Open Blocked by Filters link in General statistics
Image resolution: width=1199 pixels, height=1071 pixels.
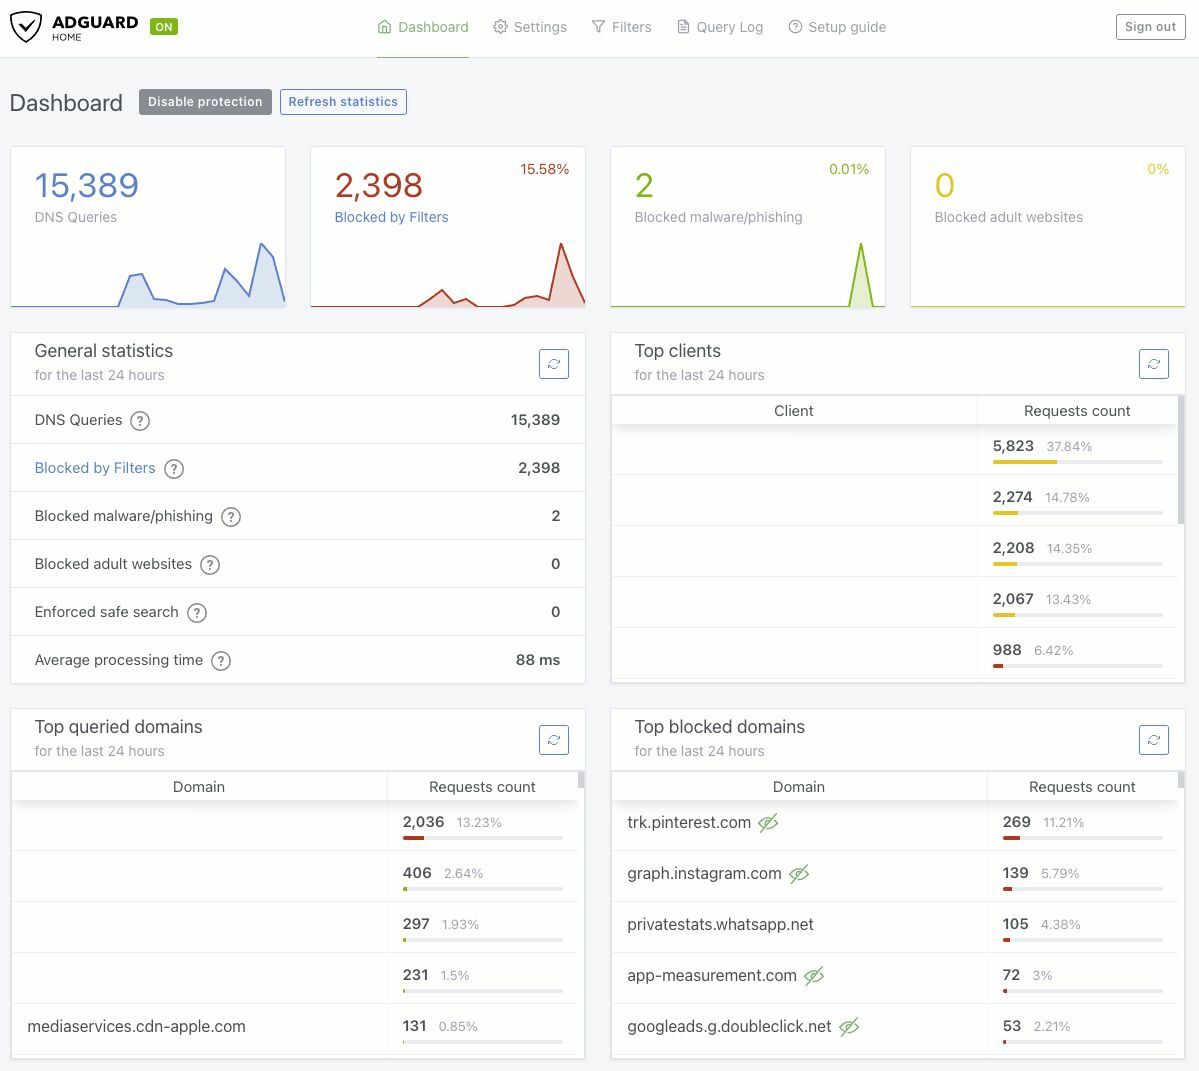(95, 468)
